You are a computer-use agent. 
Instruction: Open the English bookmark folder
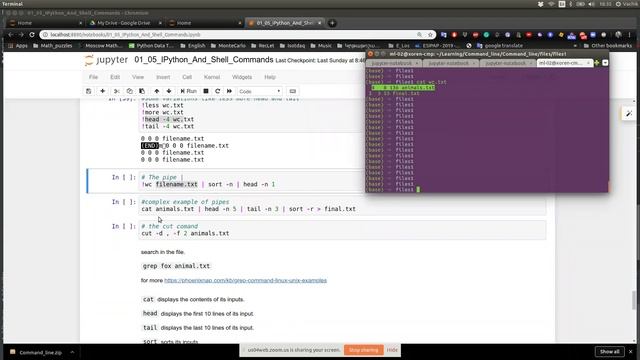click(x=193, y=46)
